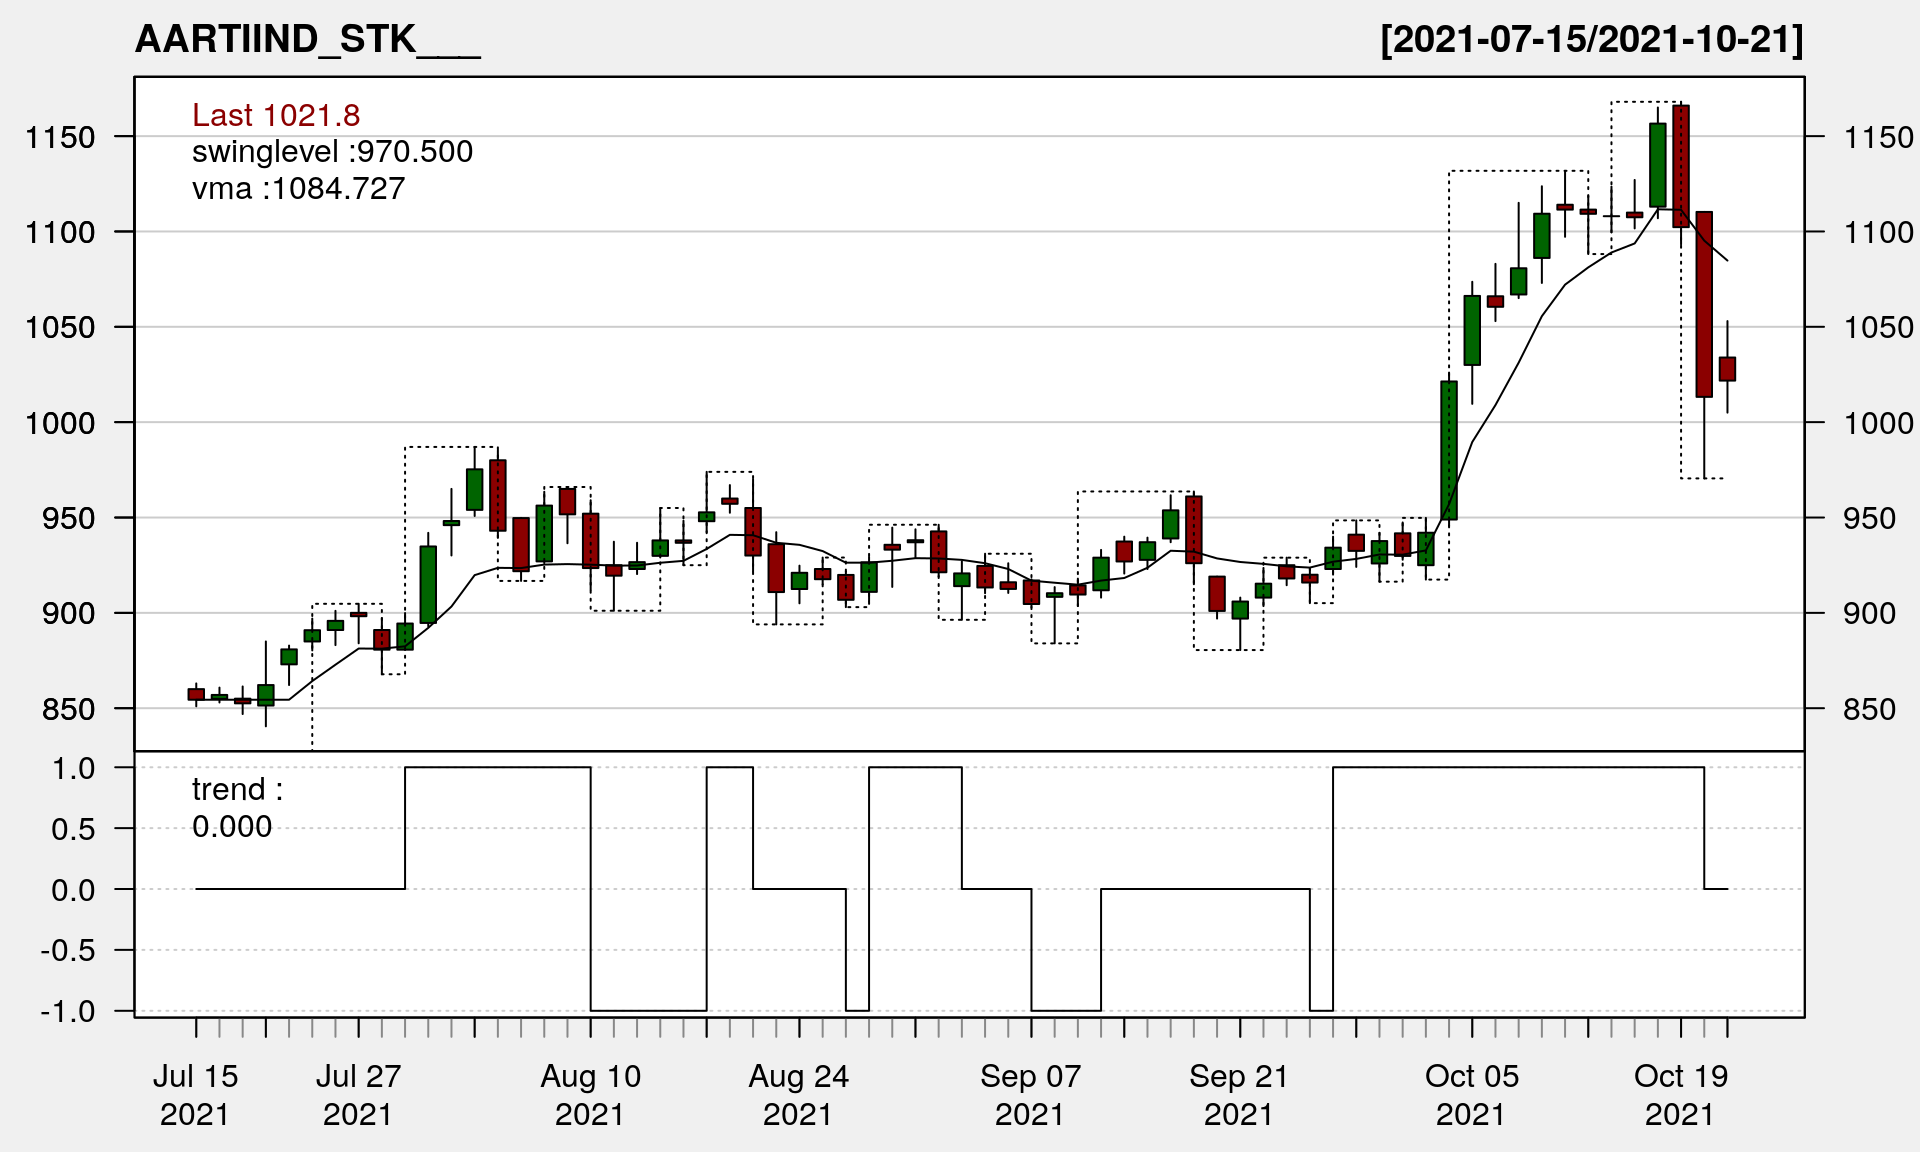Click the Oct 05 2021 axis date
The image size is (1920, 1152).
[x=1471, y=1095]
